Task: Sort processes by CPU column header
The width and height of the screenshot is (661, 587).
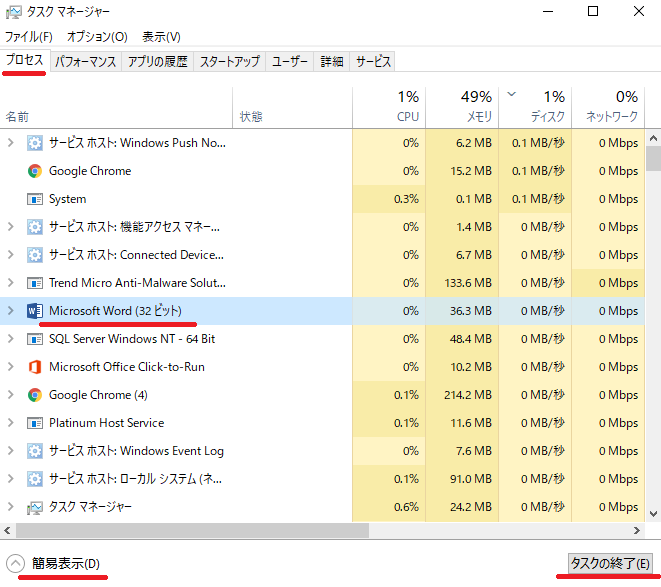Action: pos(389,108)
